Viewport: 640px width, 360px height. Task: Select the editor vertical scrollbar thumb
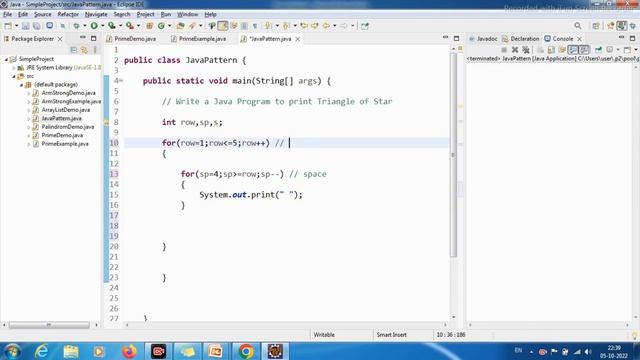pos(453,155)
